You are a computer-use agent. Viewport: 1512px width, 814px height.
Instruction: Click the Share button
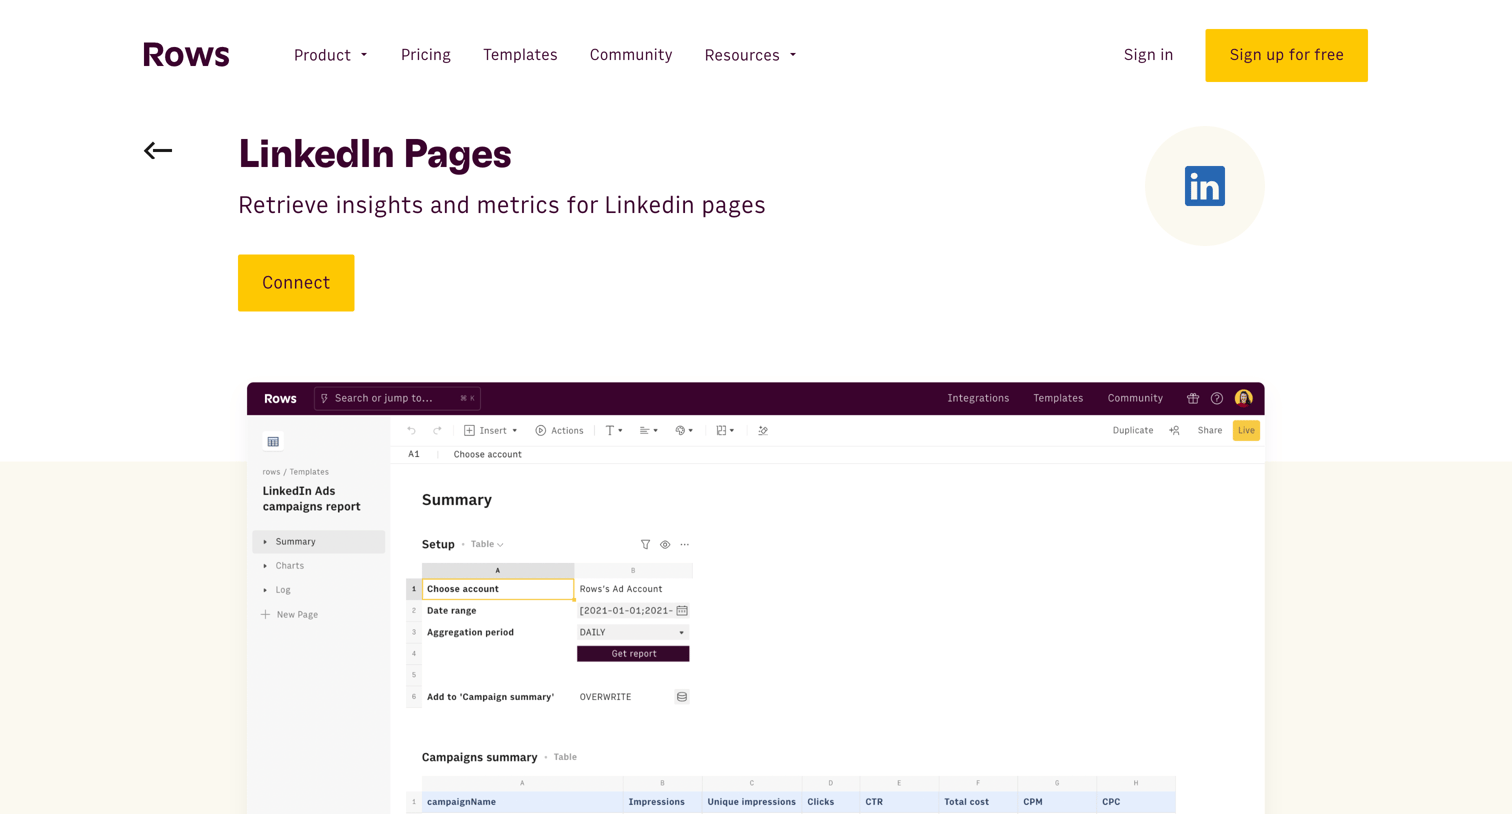coord(1210,430)
